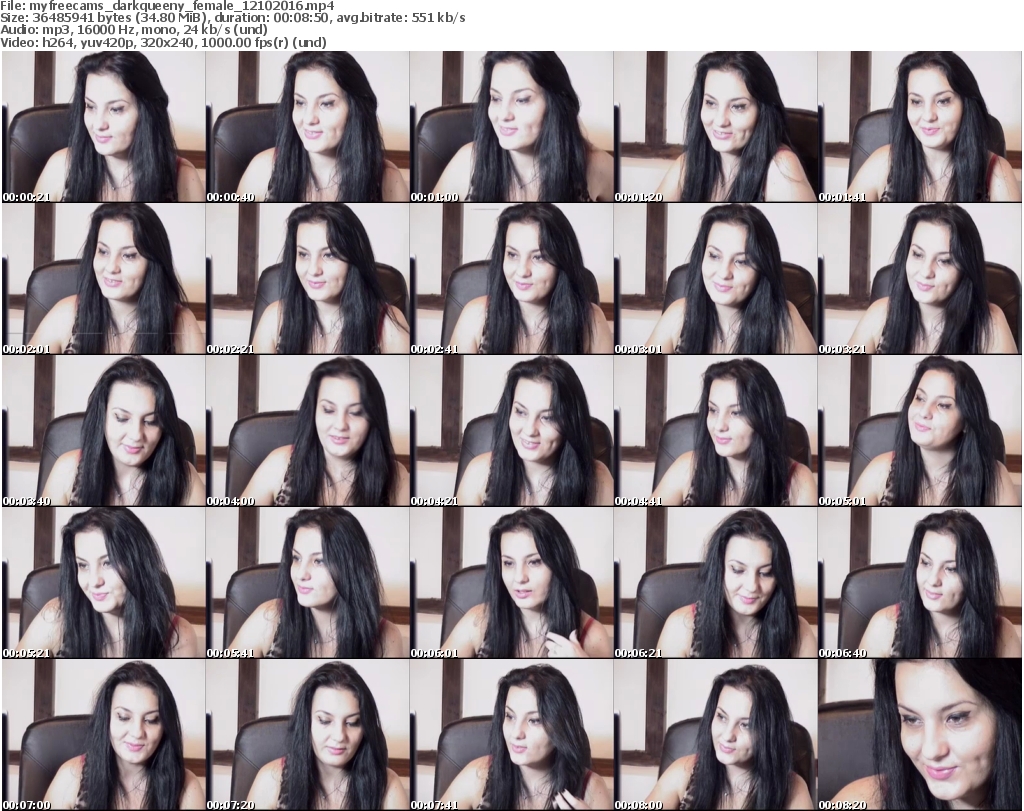The height and width of the screenshot is (811, 1024).
Task: Open the thumbnail at 00:05:01
Action: pyautogui.click(x=920, y=431)
